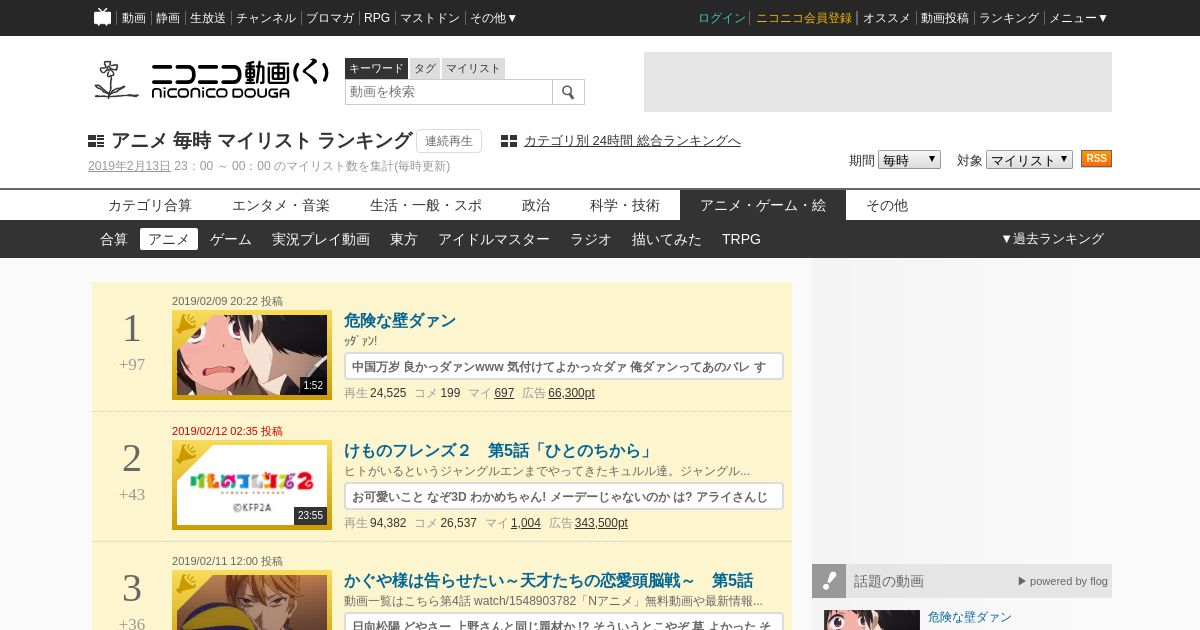
Task: Select TRPG subcategory
Action: 741,239
